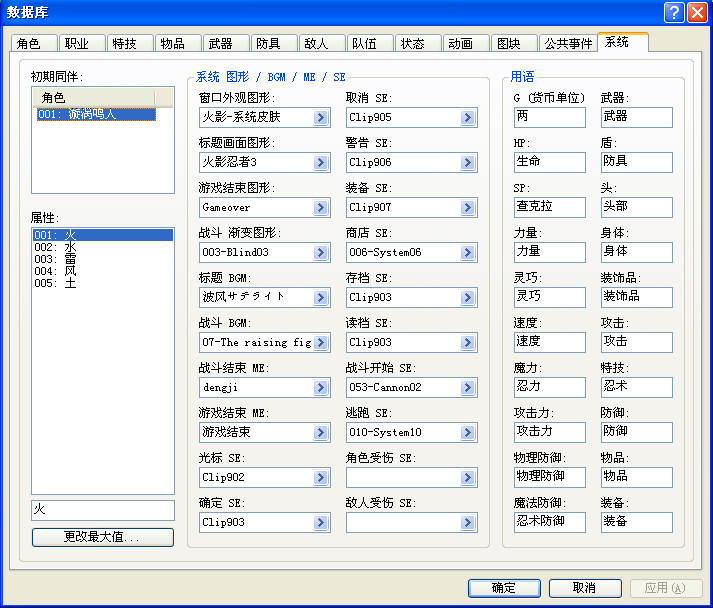Screen dimensions: 713x608
Task: Click the 头 term field 头部
Action: click(x=637, y=207)
